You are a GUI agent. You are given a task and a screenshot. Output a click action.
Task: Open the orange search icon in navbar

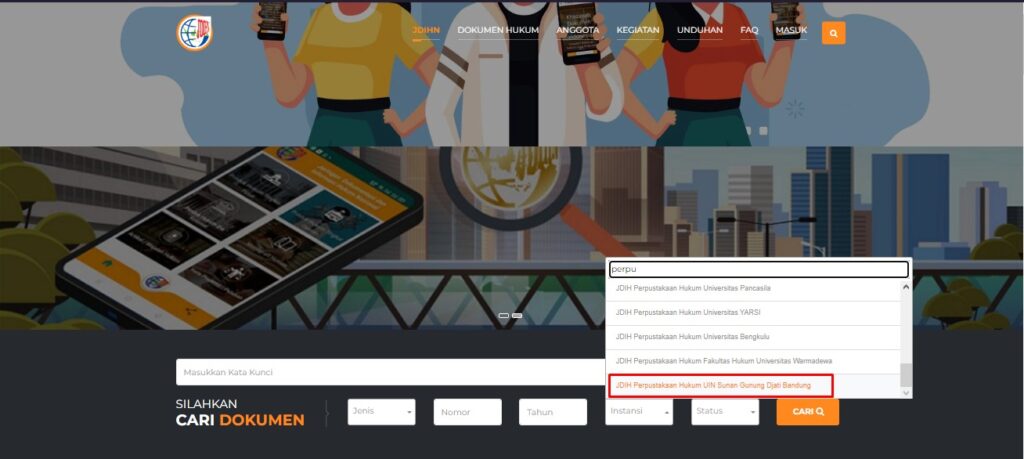tap(833, 33)
